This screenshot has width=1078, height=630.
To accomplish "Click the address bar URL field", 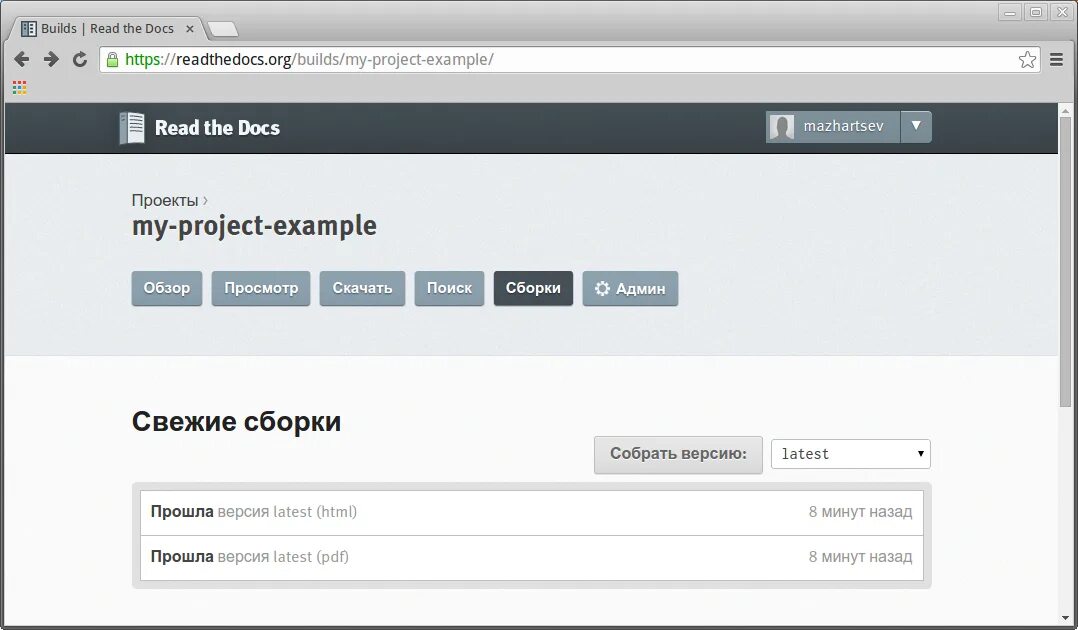I will 571,60.
